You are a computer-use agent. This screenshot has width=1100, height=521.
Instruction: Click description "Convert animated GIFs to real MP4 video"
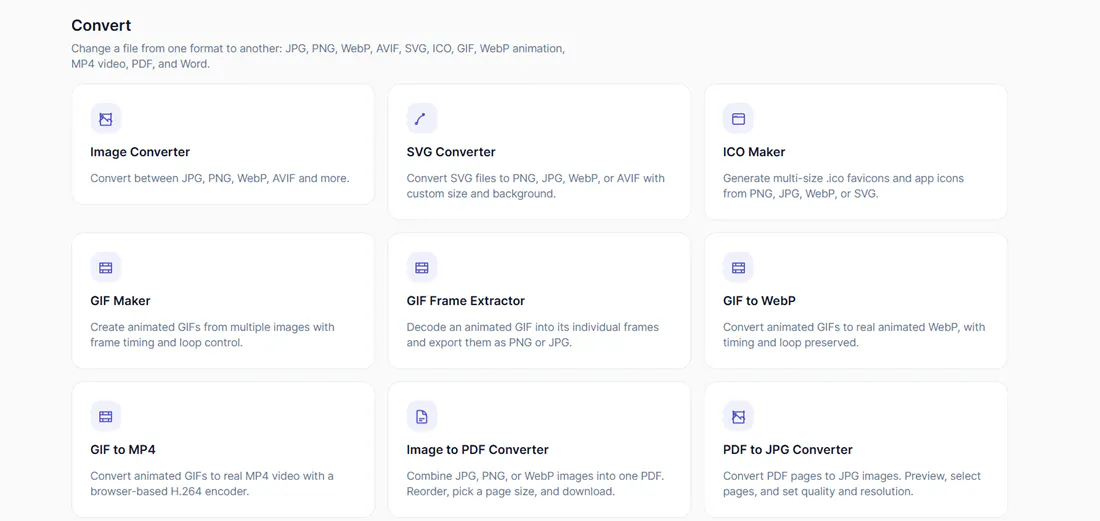[x=212, y=483]
